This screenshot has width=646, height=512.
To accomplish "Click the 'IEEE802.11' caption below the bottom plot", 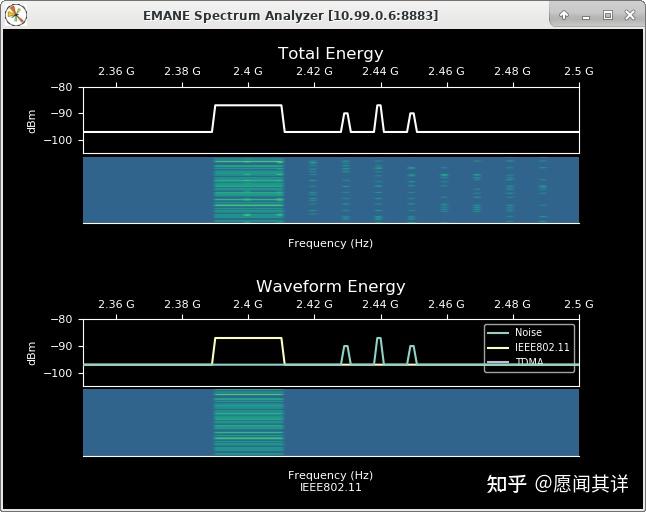I will point(331,487).
